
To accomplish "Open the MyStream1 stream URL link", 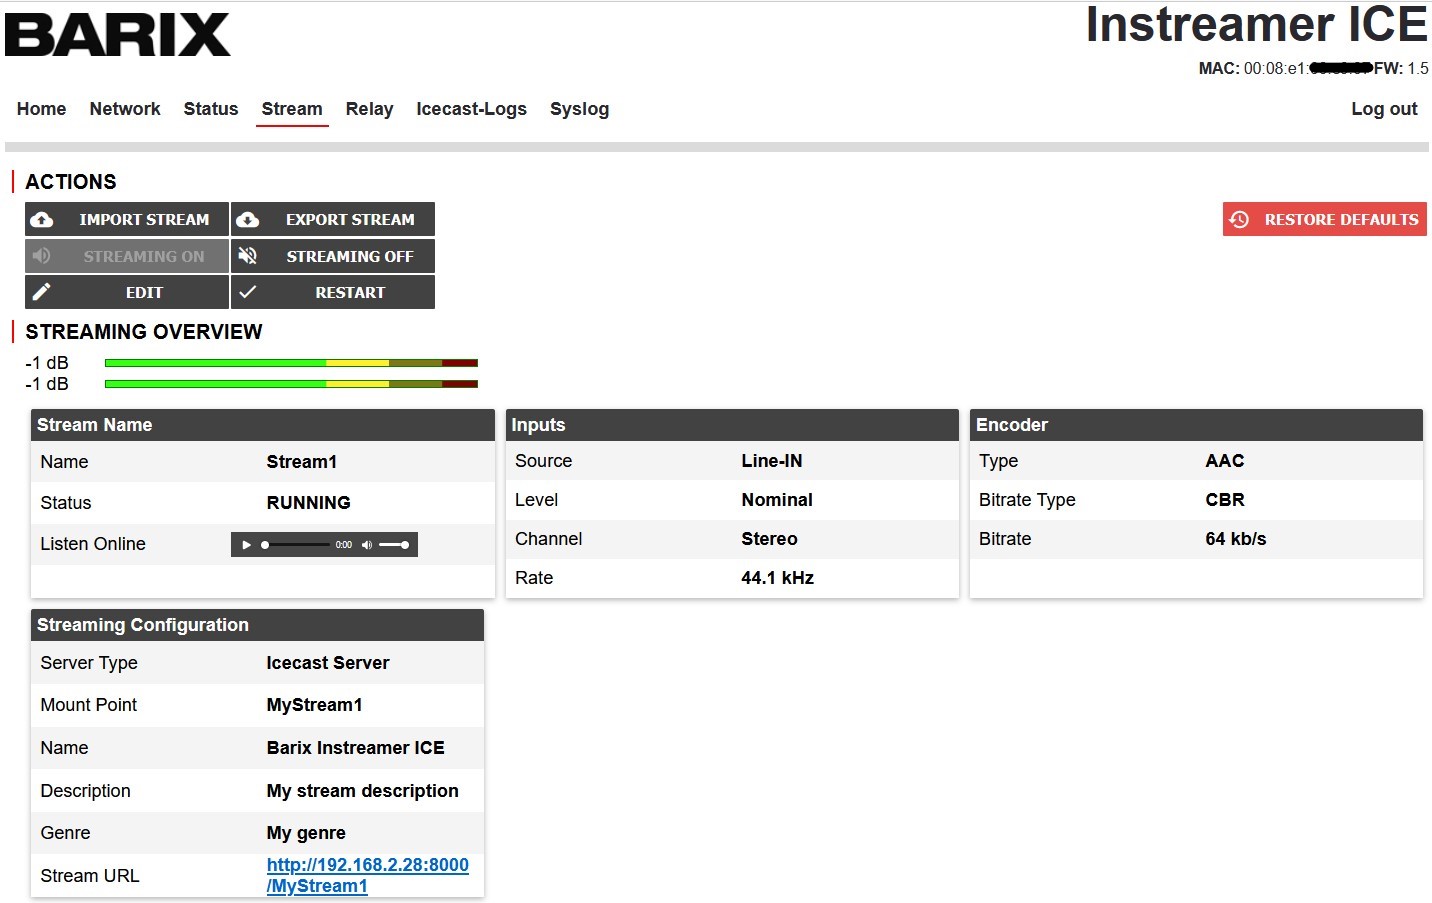I will [367, 875].
